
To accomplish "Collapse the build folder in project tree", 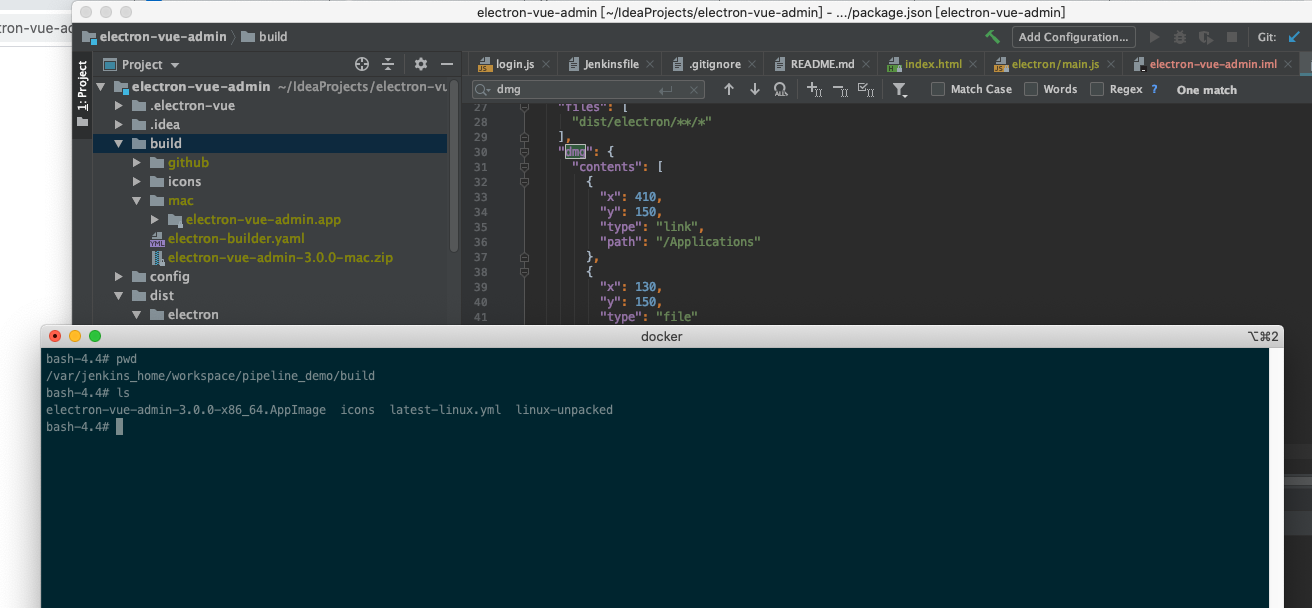I will 119,143.
